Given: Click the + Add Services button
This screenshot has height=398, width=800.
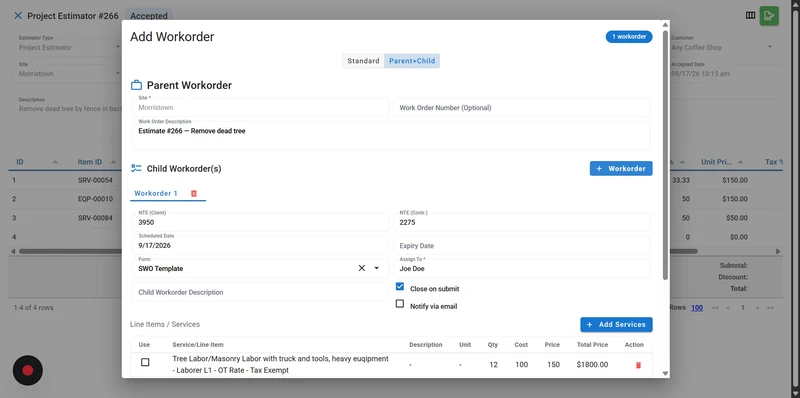Looking at the screenshot, I should tap(616, 325).
